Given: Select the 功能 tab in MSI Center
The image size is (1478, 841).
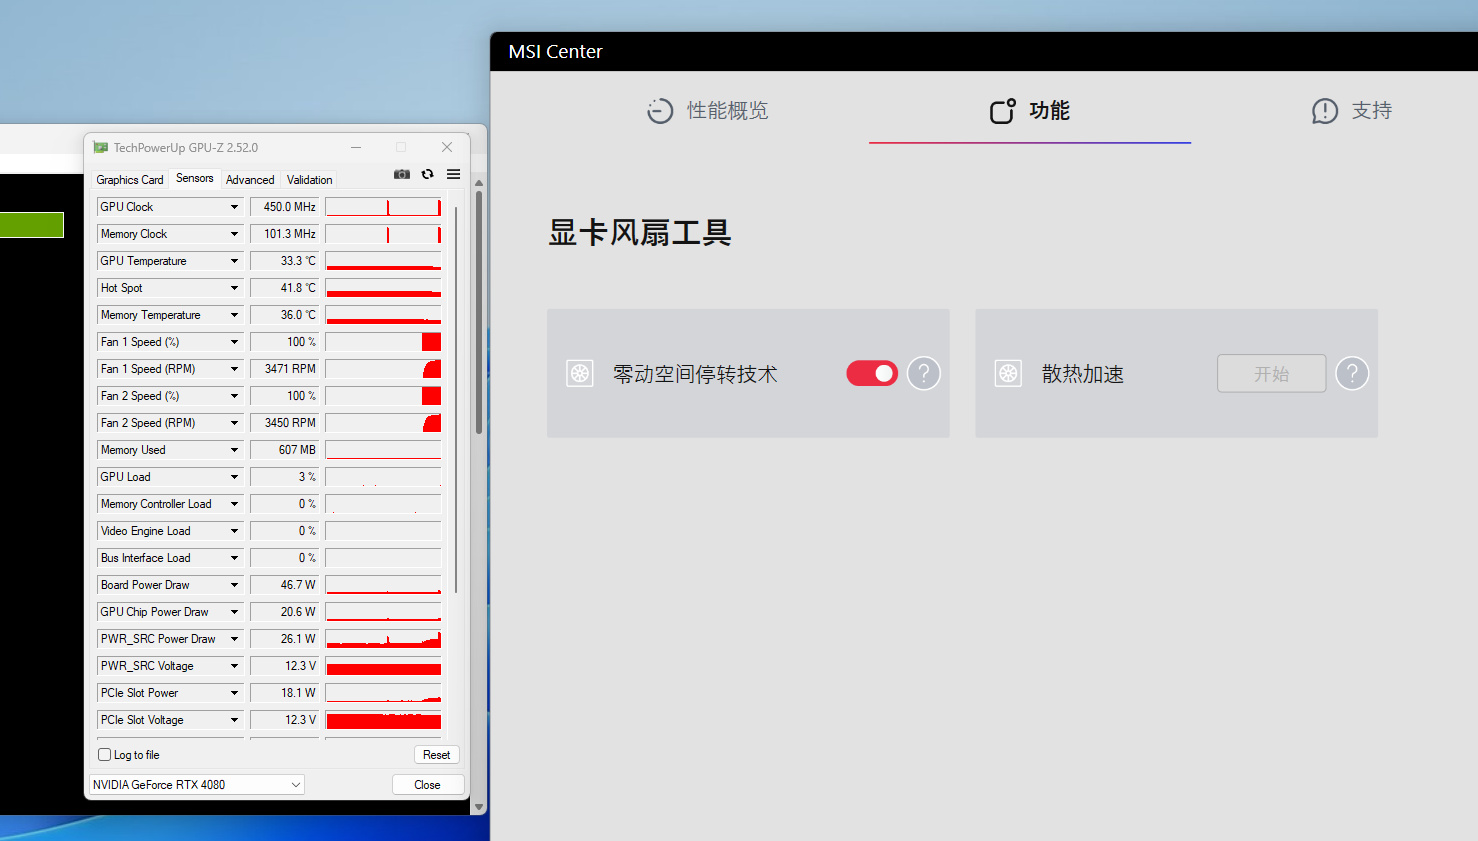Looking at the screenshot, I should [x=1030, y=111].
